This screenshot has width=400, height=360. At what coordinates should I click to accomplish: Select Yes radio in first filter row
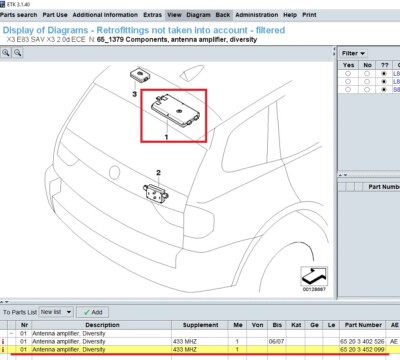[348, 73]
